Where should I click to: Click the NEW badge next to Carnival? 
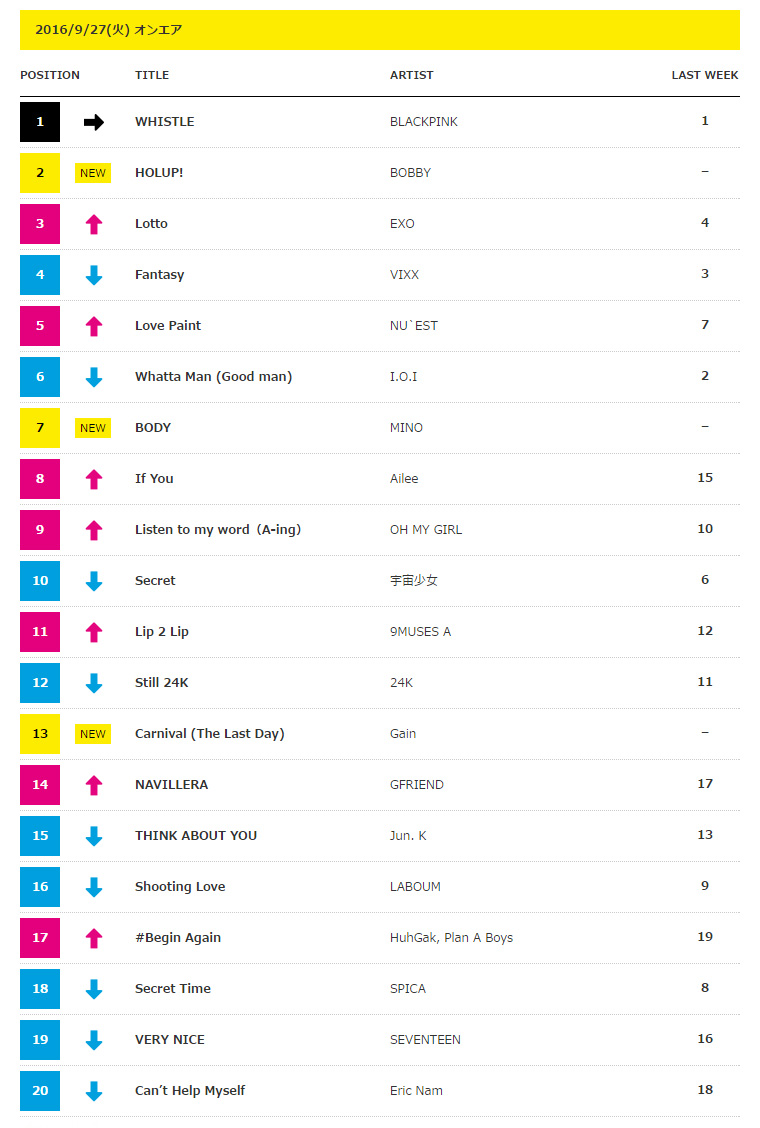coord(93,734)
